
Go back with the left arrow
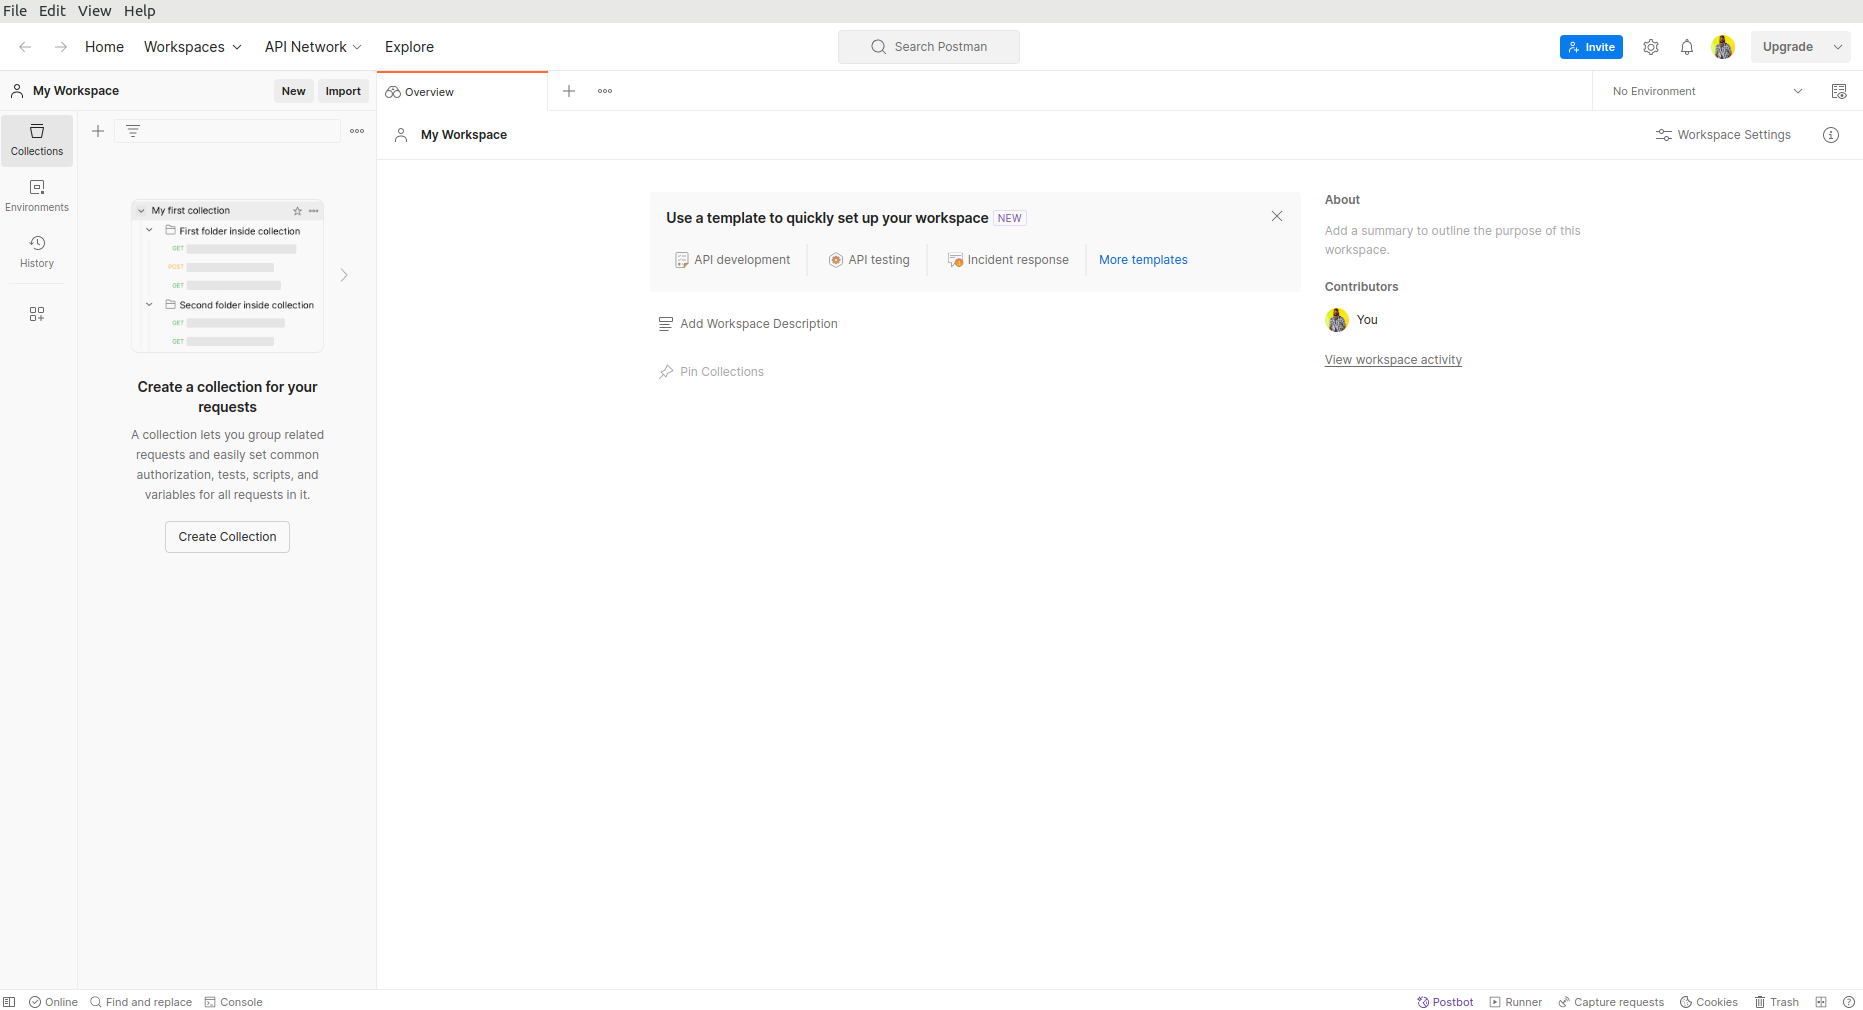(25, 47)
